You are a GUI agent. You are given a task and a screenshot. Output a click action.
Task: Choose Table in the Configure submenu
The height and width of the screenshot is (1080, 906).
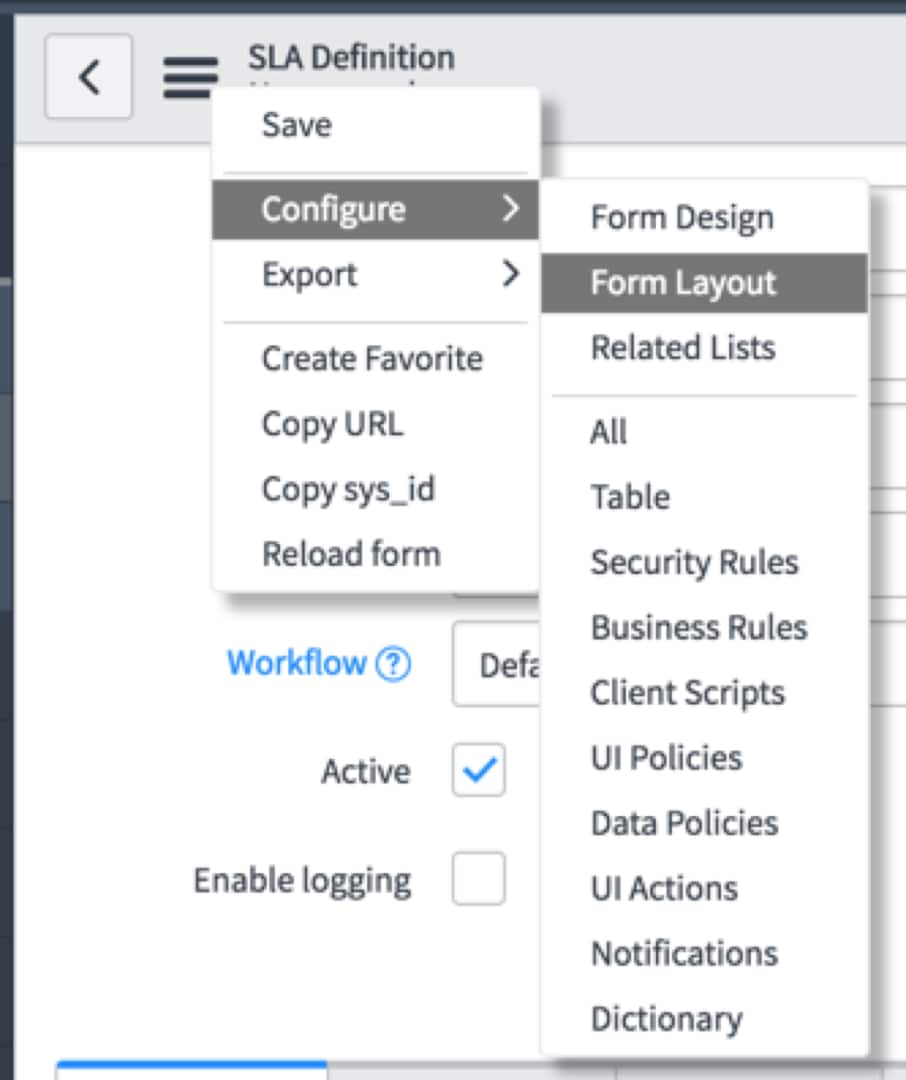pyautogui.click(x=704, y=497)
